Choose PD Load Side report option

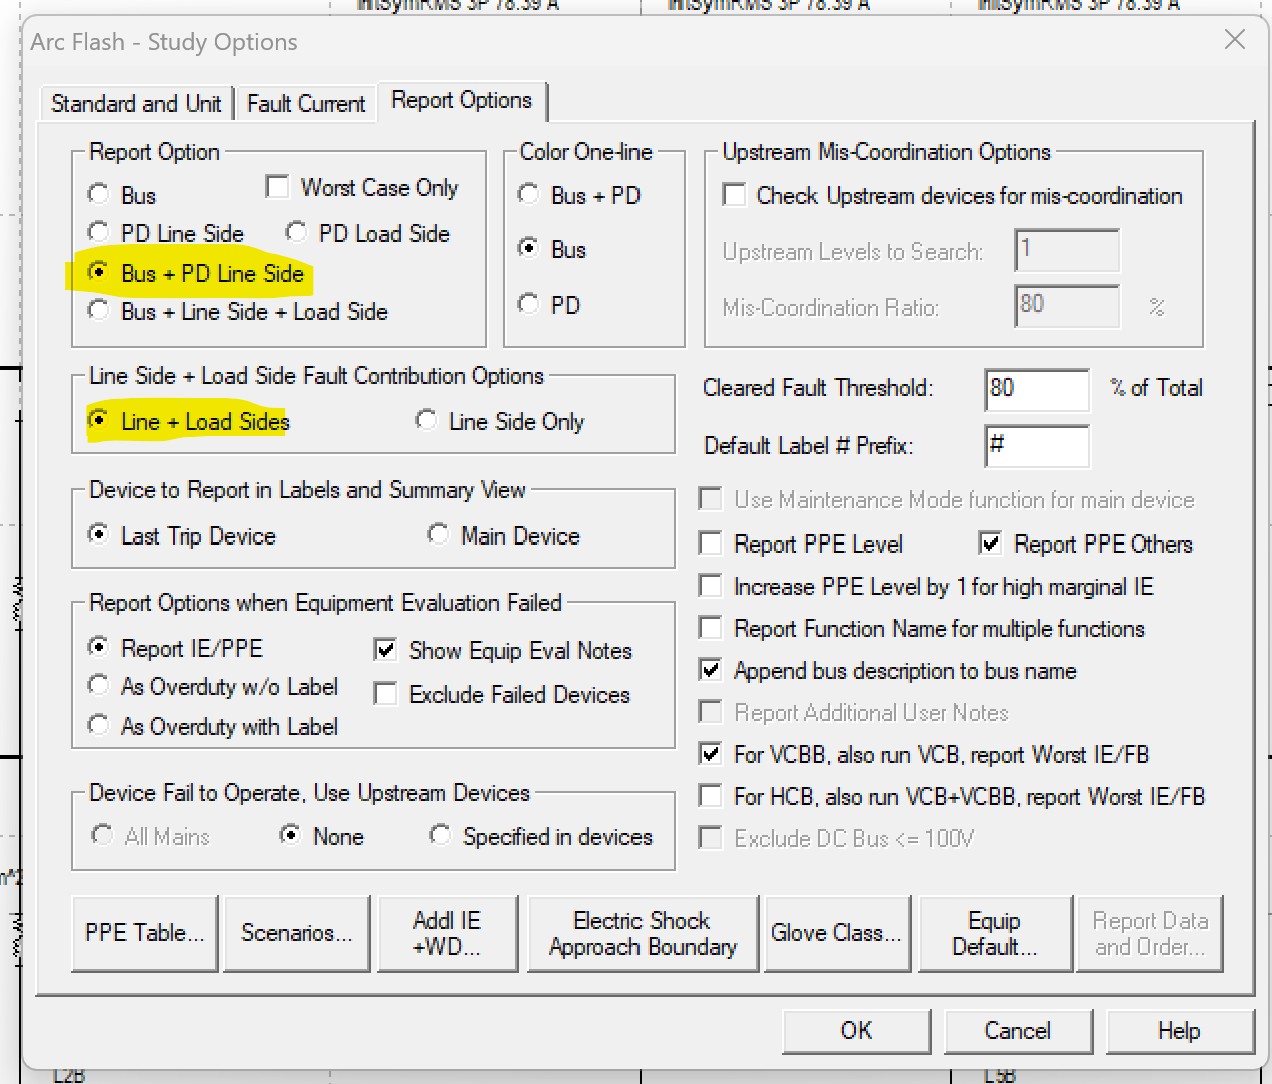click(297, 233)
